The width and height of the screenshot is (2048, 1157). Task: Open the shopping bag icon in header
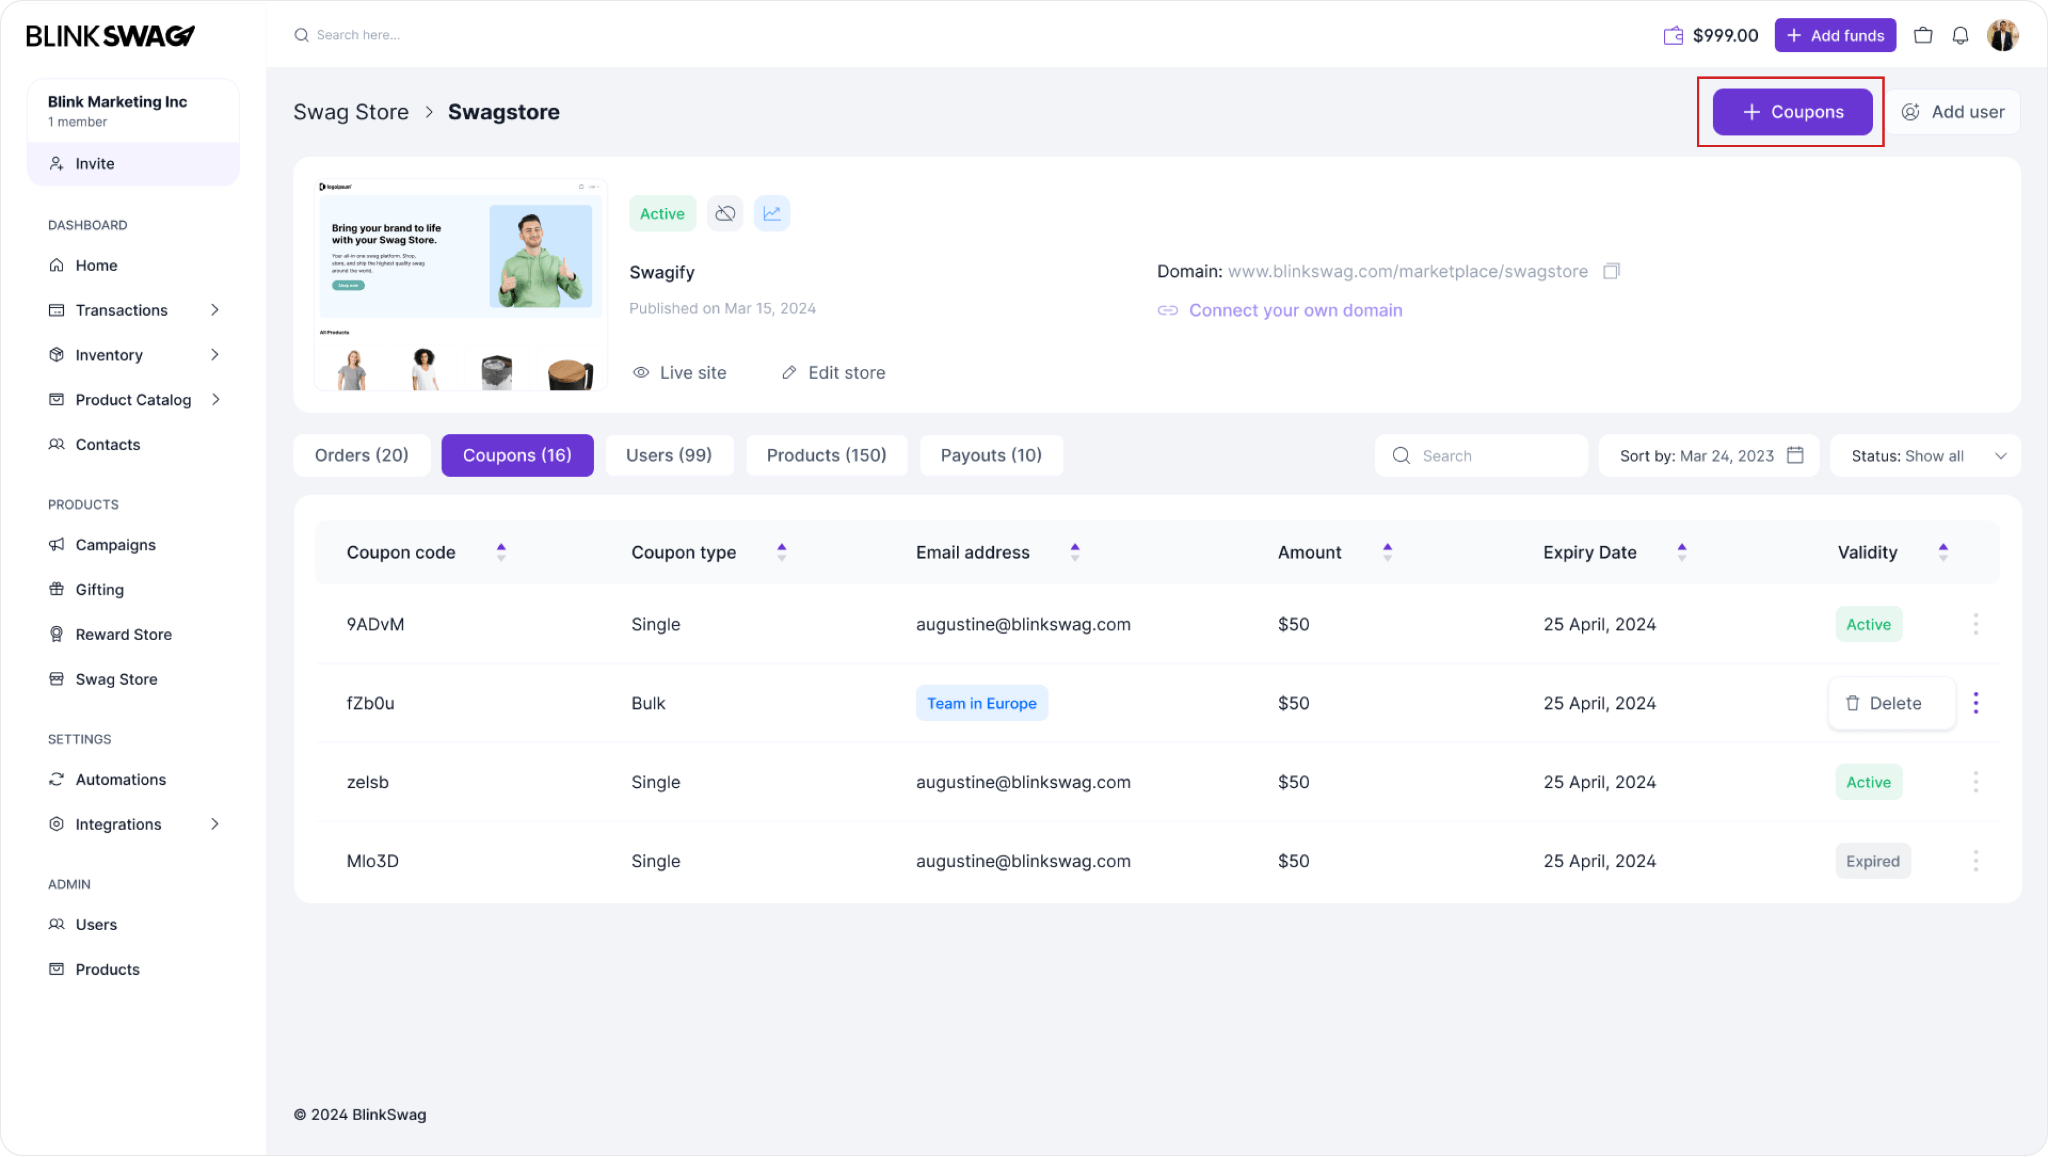[1923, 35]
